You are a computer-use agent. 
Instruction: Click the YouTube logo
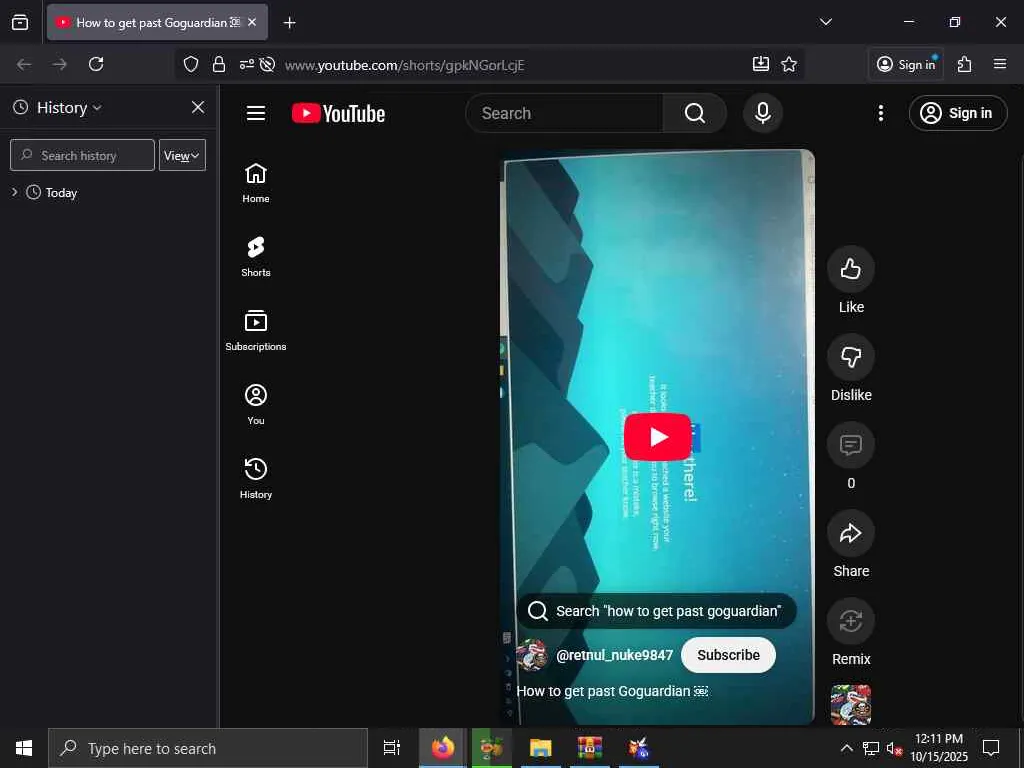point(338,114)
